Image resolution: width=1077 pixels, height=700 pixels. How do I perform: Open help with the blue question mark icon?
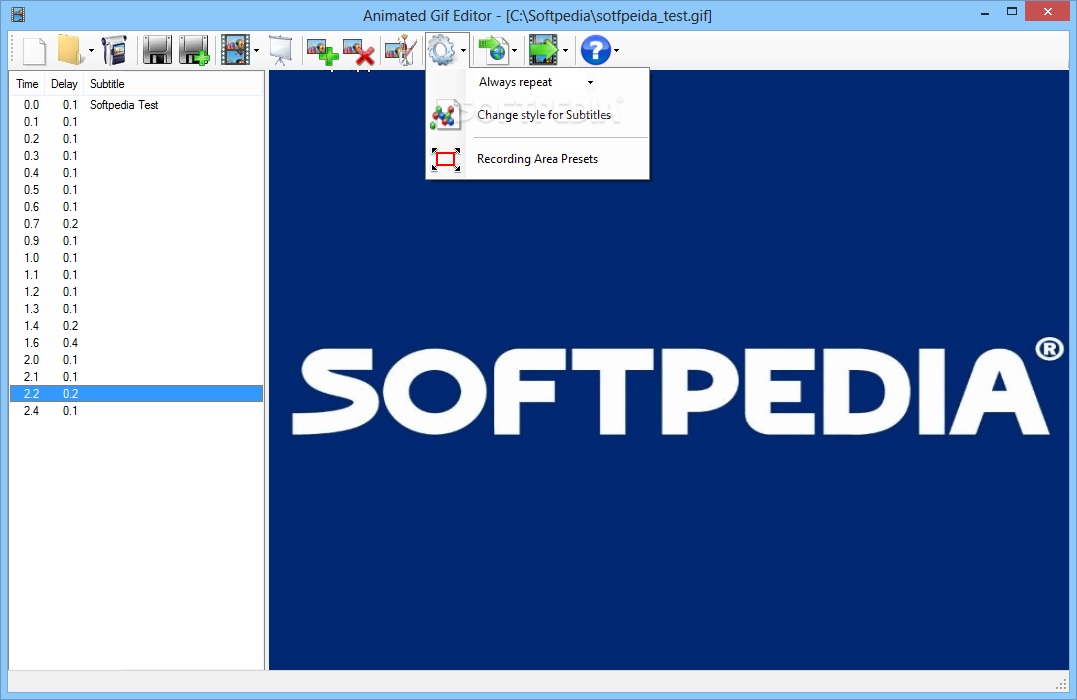(596, 50)
